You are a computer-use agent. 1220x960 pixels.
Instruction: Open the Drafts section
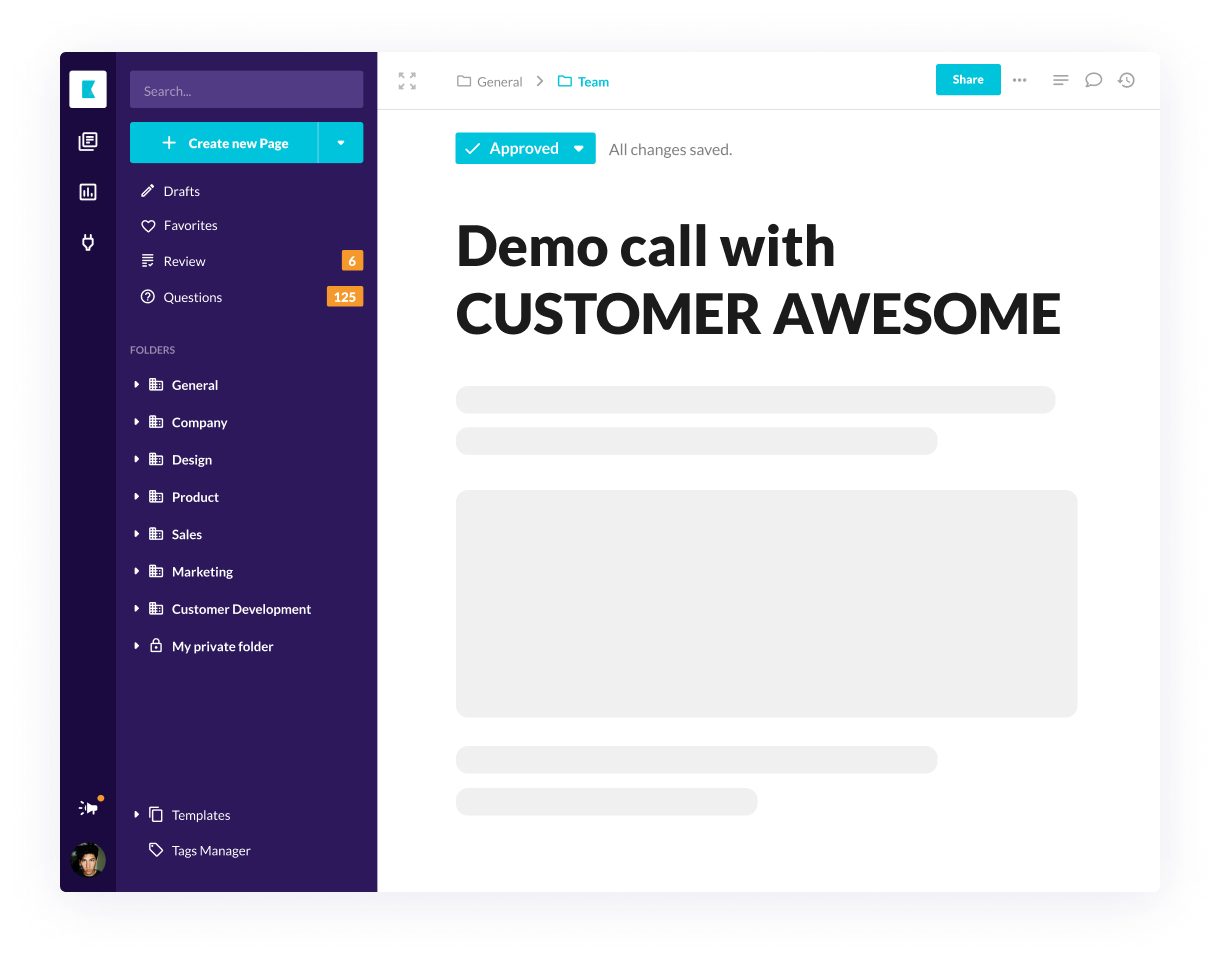tap(181, 191)
